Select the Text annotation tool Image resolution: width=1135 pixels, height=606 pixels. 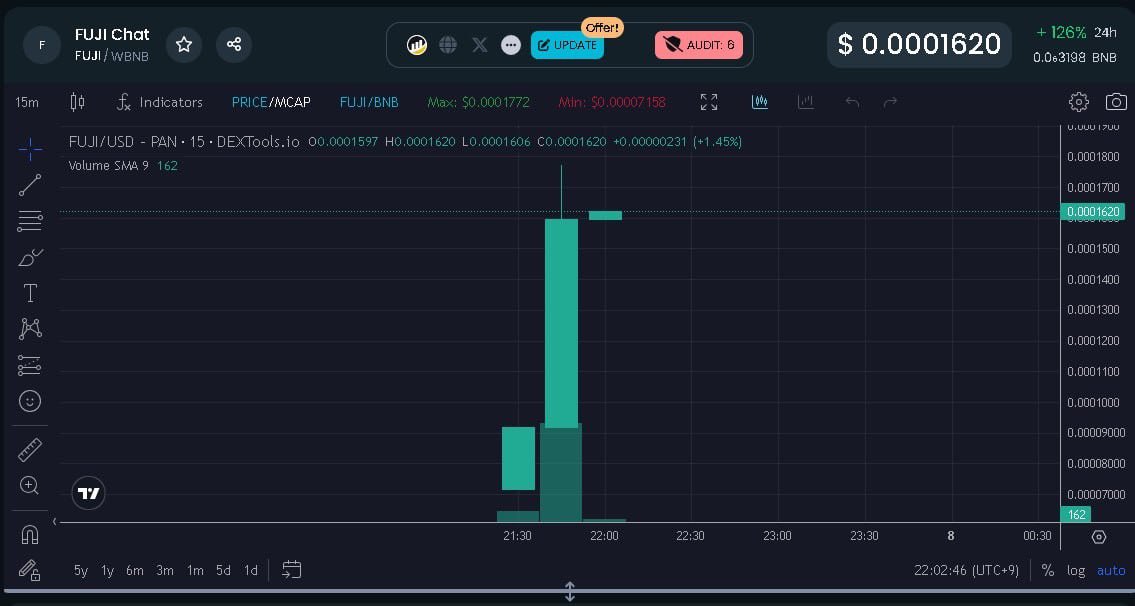tap(30, 293)
